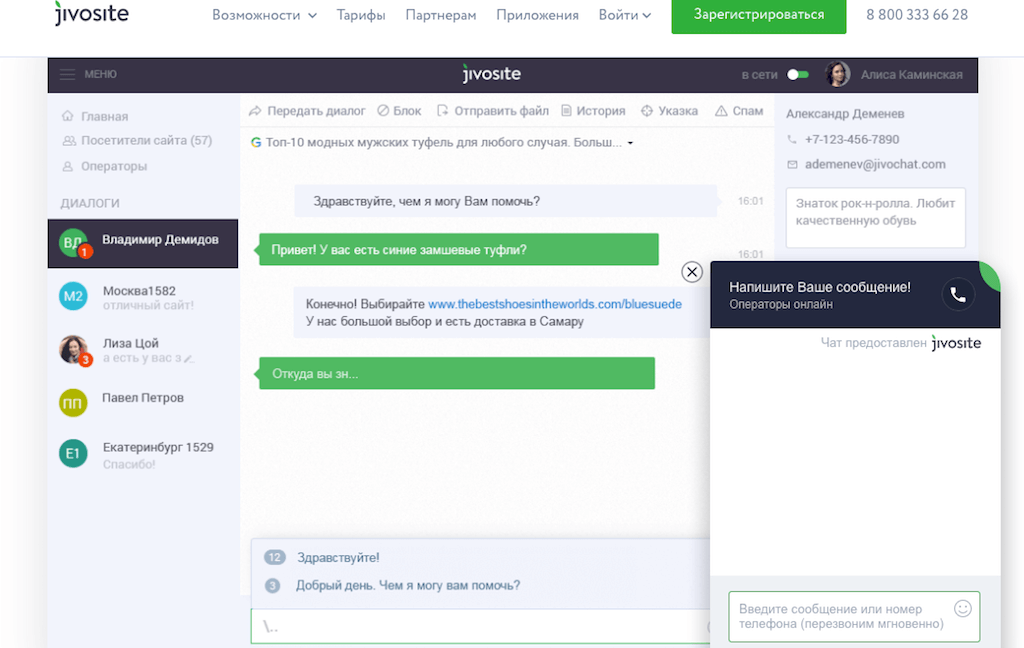Click the Block icon in chat toolbar

point(384,111)
